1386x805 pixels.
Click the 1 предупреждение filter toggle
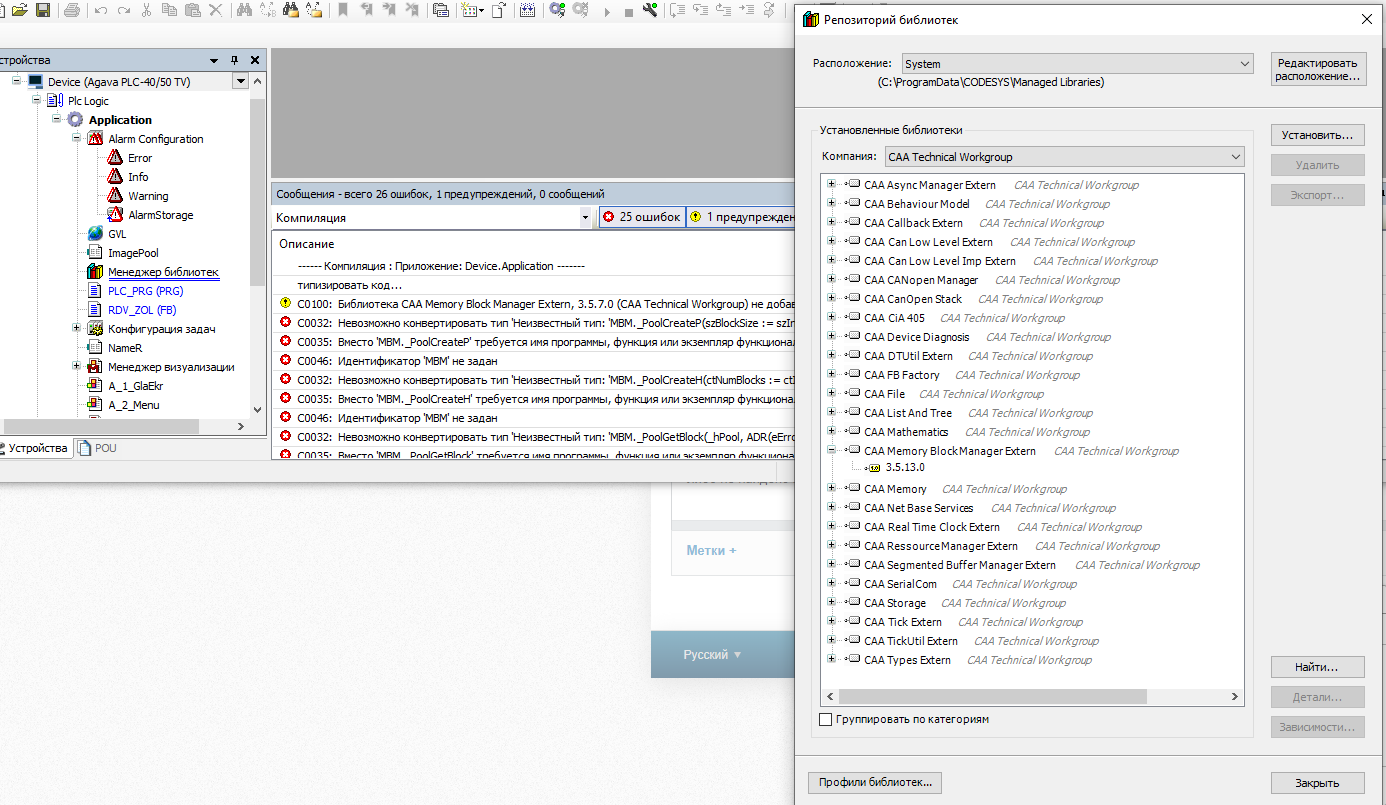(741, 217)
